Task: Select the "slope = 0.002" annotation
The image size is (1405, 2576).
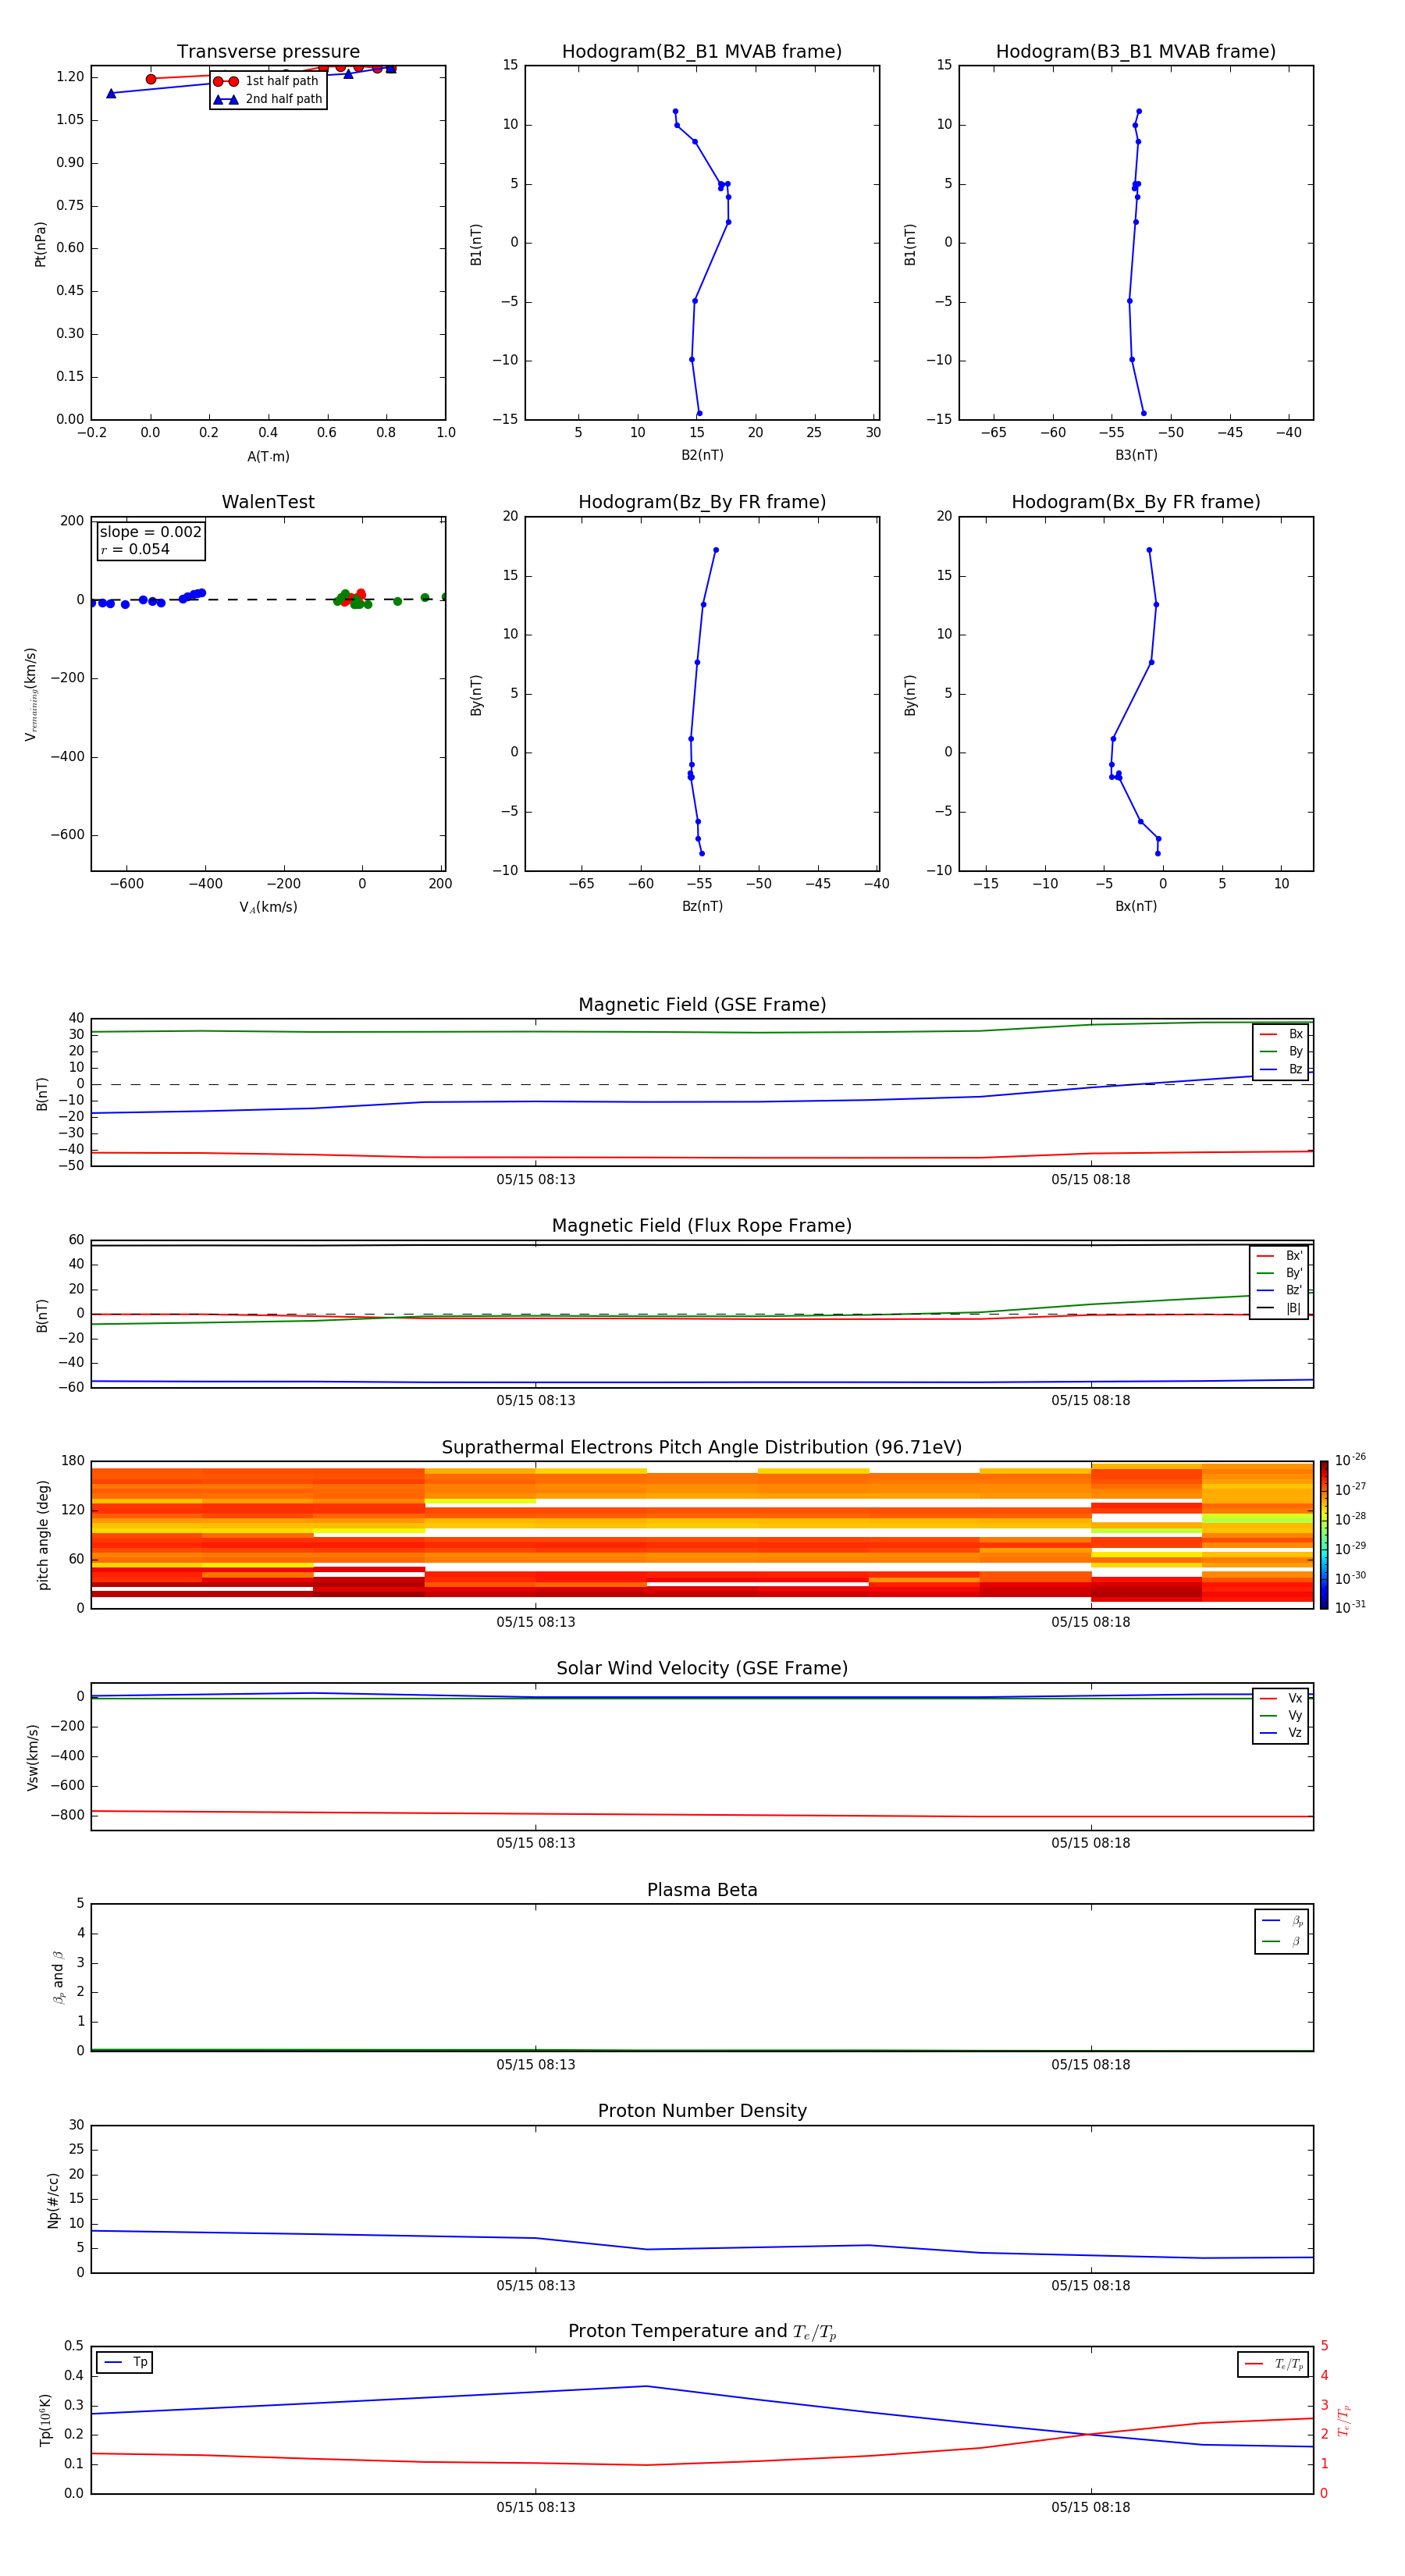Action: pos(151,532)
